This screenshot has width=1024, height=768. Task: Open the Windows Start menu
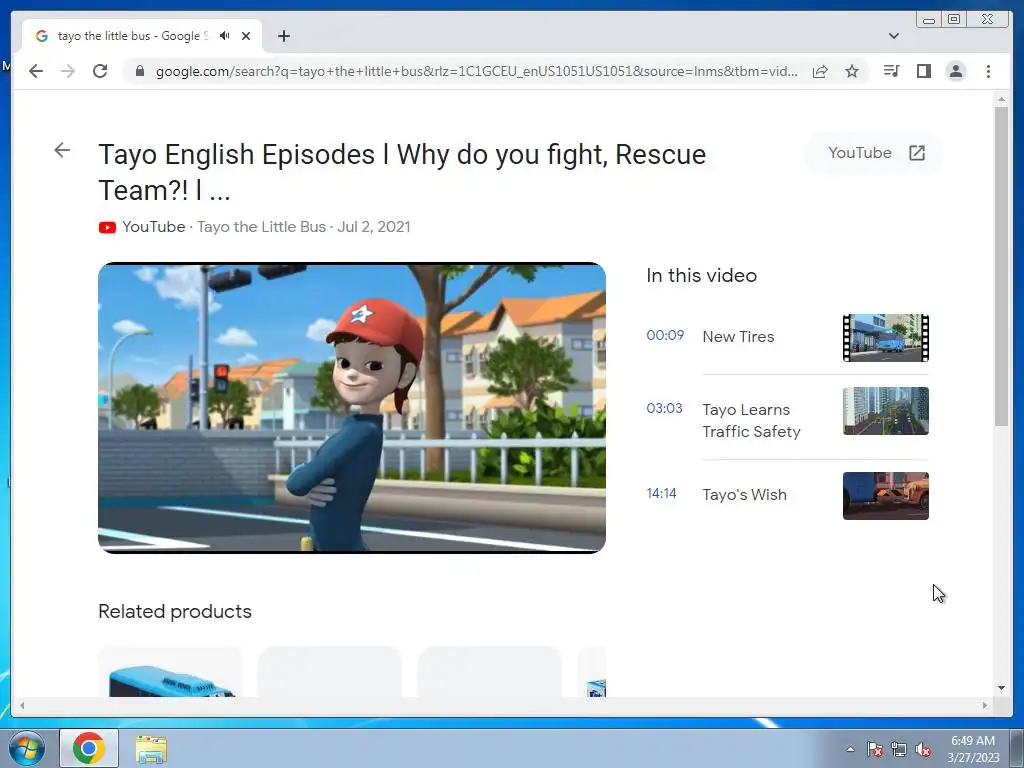(x=27, y=748)
